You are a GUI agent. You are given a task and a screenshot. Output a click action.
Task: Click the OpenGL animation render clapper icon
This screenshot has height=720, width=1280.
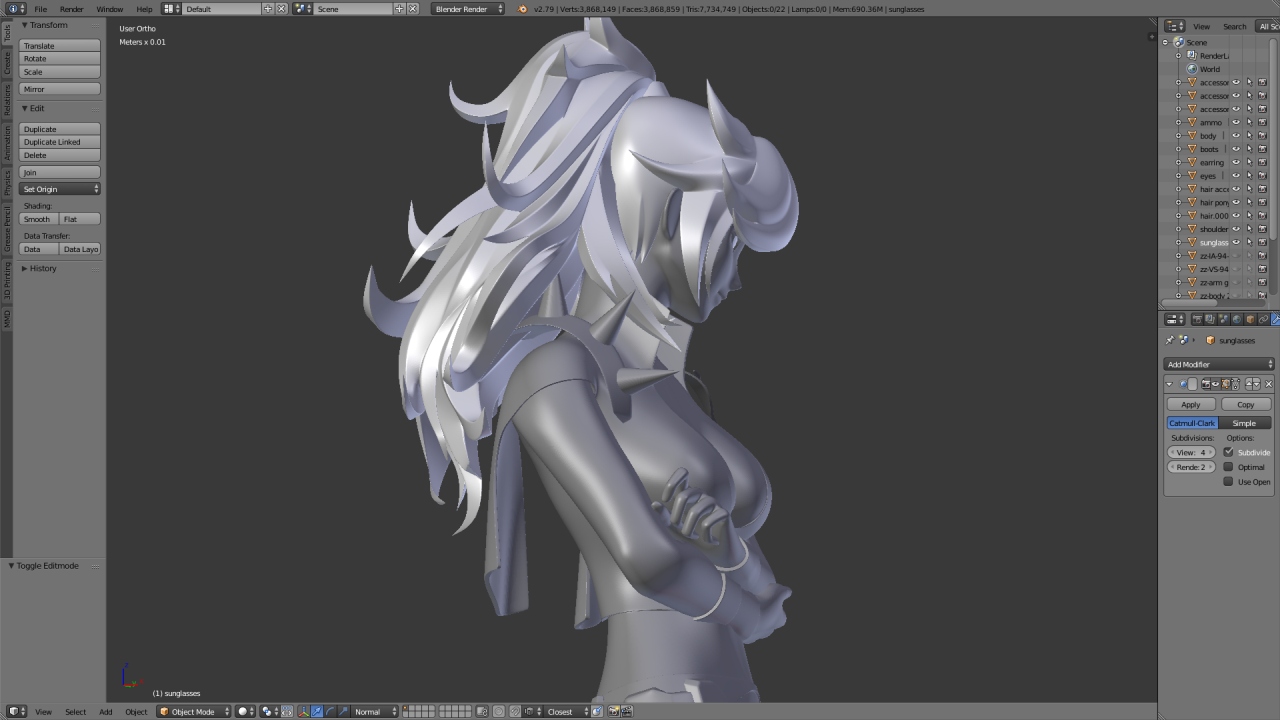[626, 711]
